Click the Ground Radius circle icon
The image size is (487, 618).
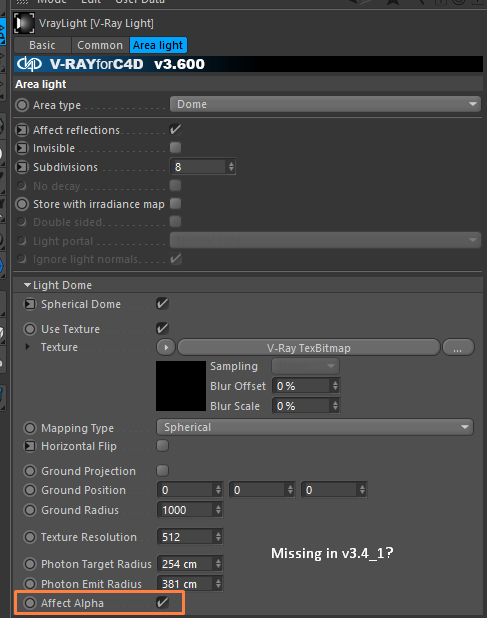30,510
